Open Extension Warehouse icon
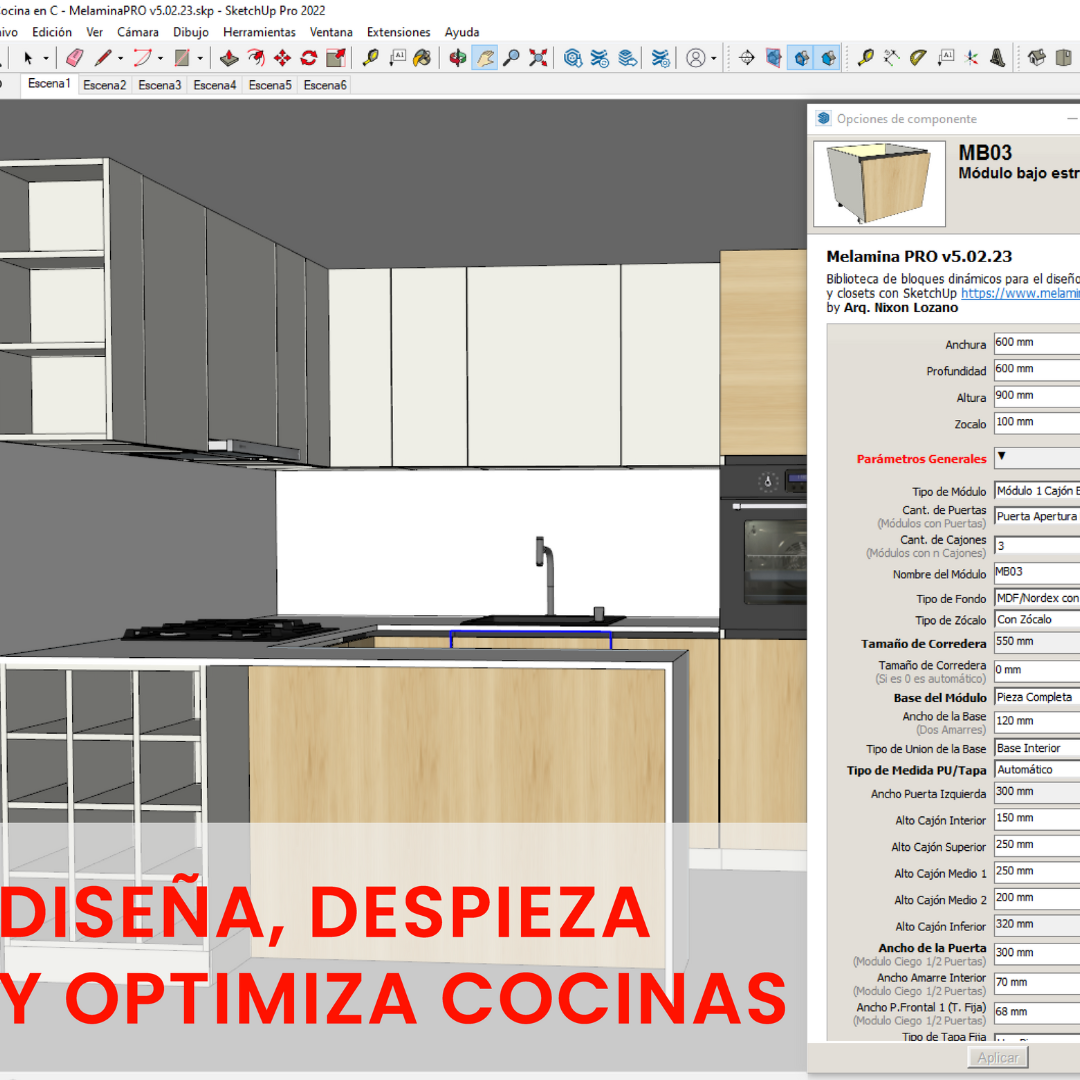 click(x=600, y=59)
